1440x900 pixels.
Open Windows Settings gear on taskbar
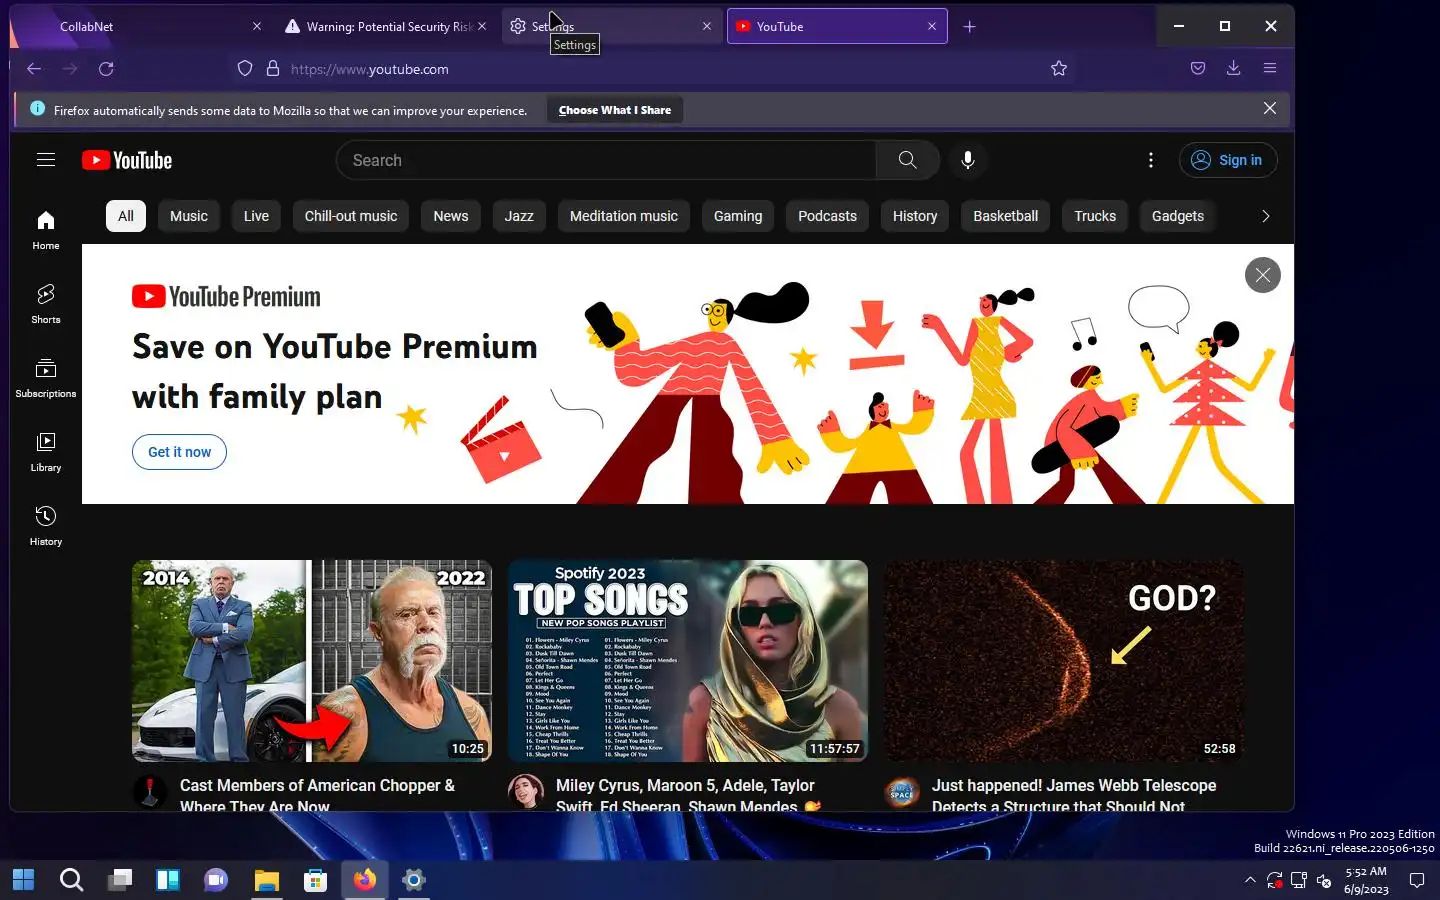pyautogui.click(x=413, y=880)
